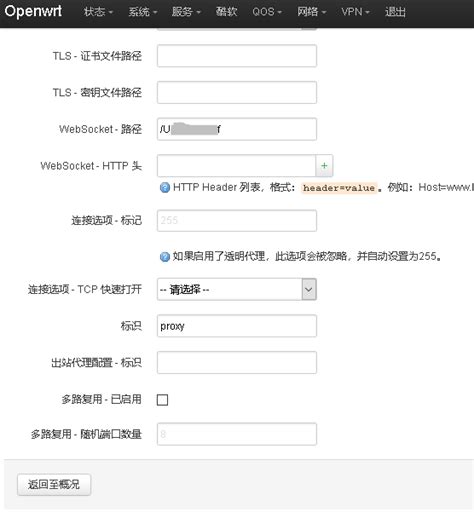Open the 服务 menu
474x512 pixels.
[186, 12]
